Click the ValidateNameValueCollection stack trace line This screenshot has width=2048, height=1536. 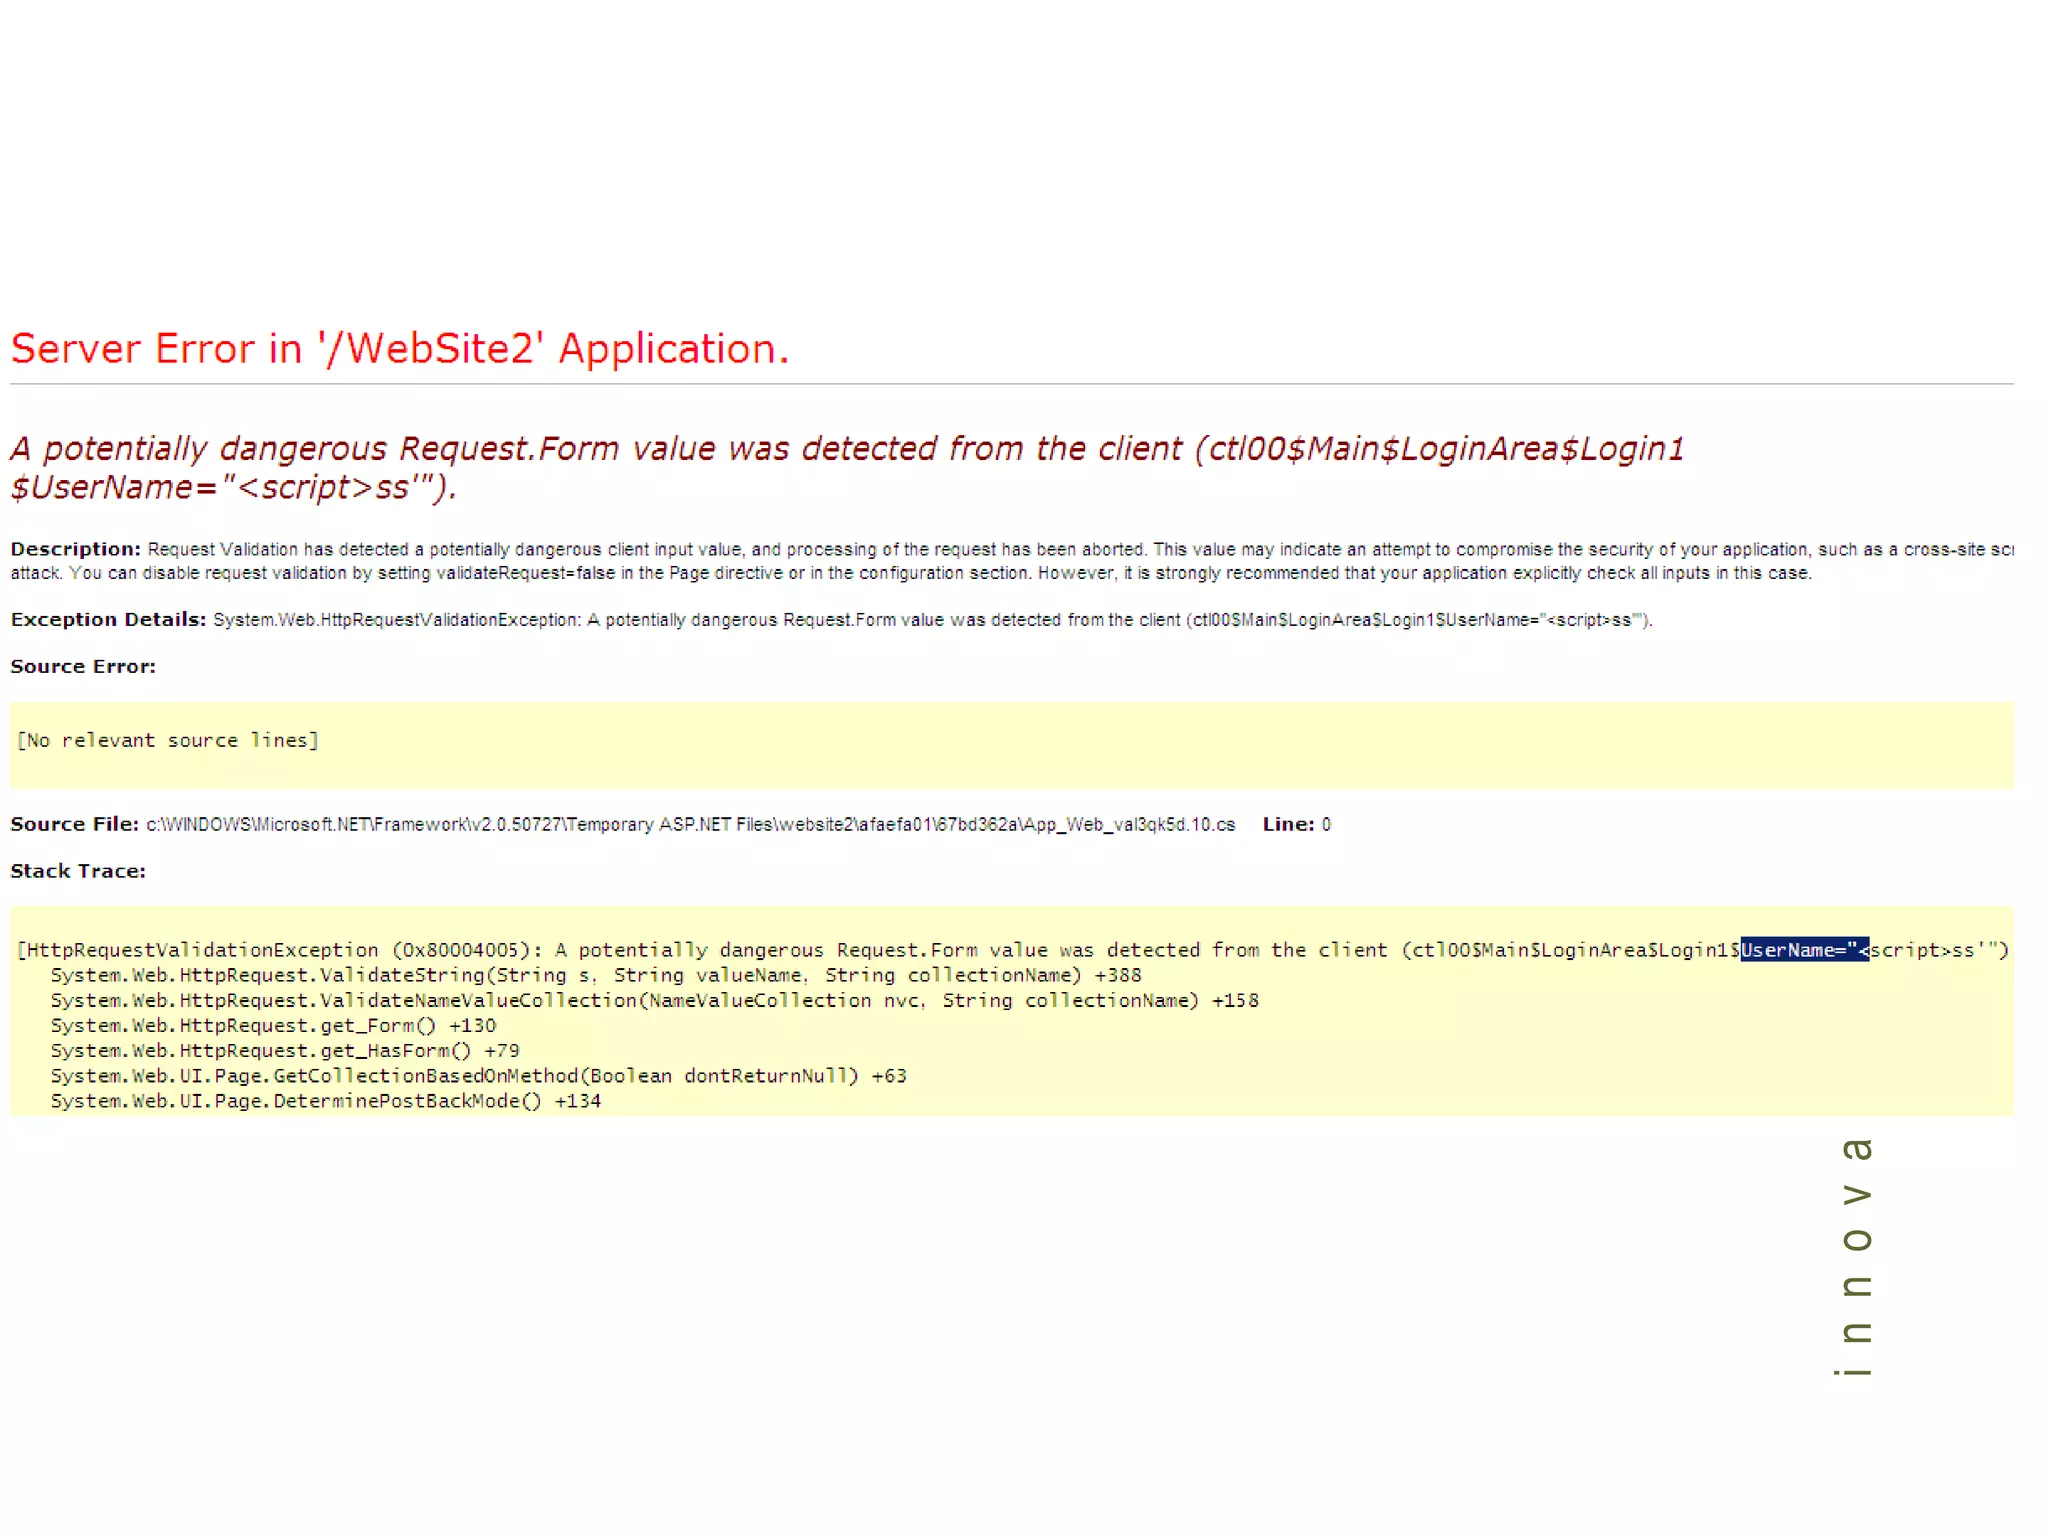(654, 1000)
